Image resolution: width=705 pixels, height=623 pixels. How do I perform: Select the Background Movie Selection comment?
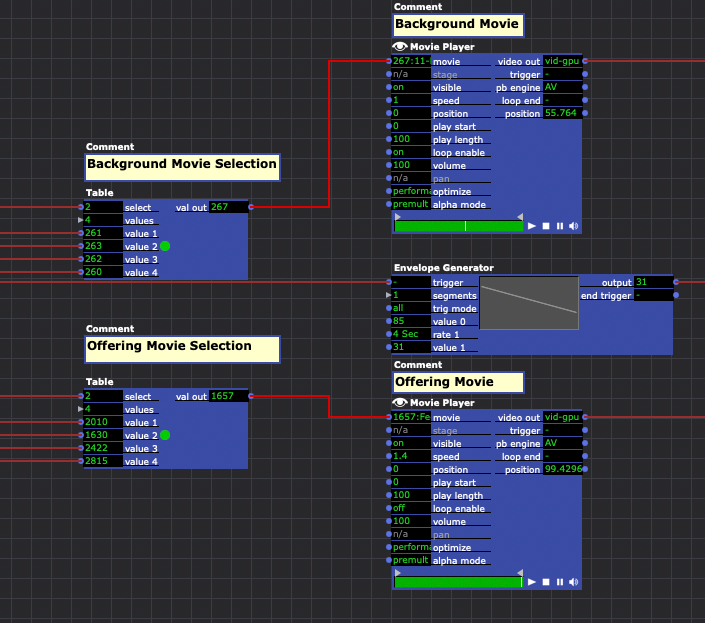181,165
